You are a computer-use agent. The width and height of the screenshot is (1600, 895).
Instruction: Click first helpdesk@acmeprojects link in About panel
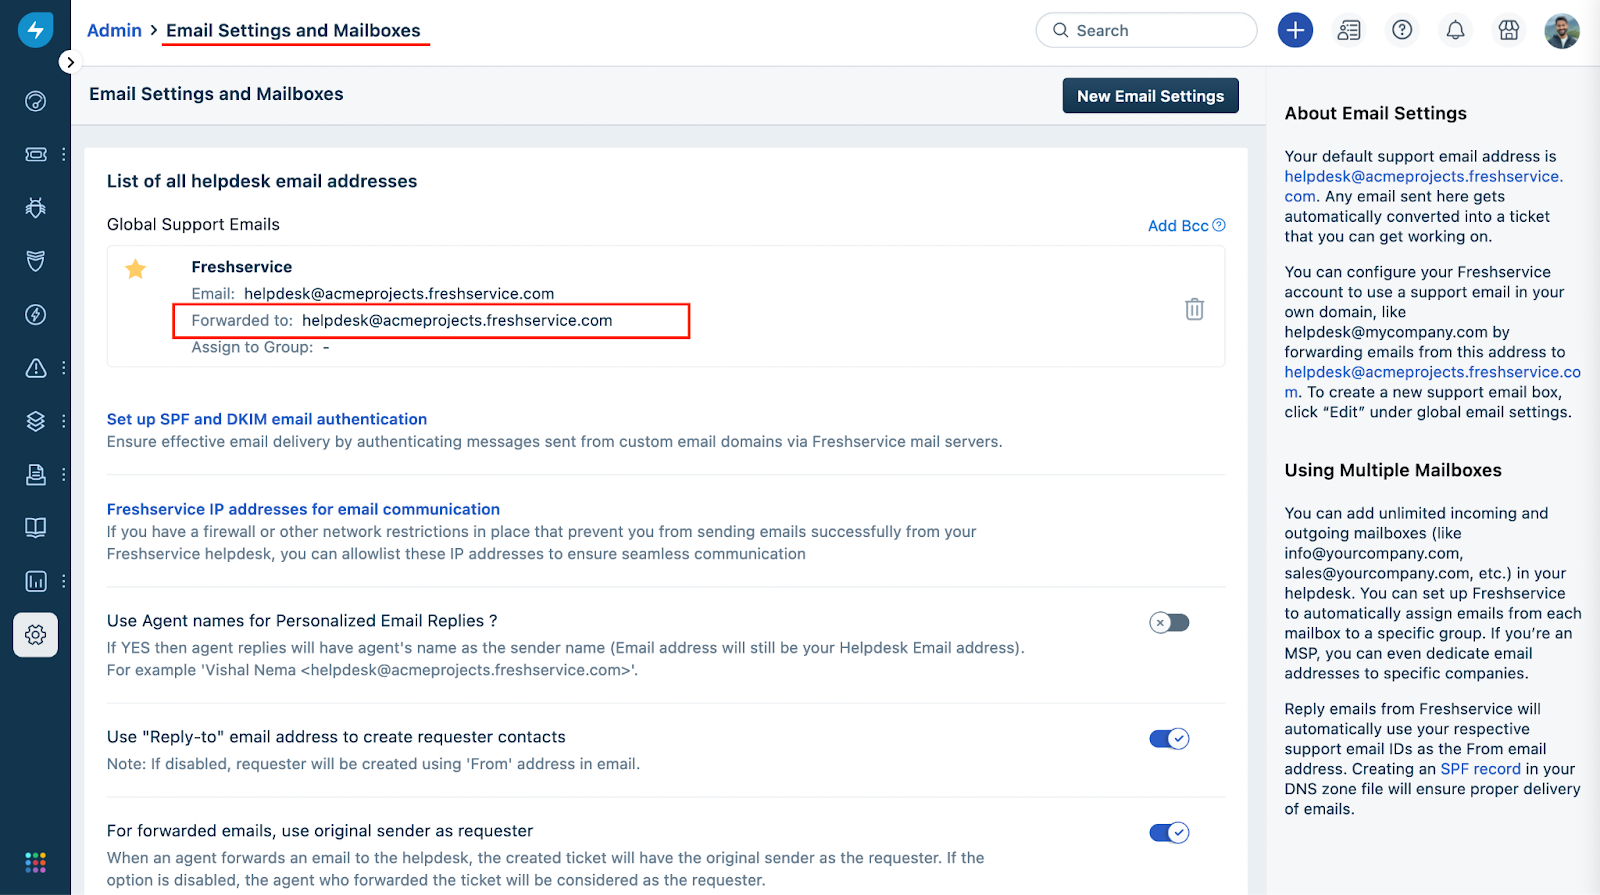click(x=1423, y=186)
